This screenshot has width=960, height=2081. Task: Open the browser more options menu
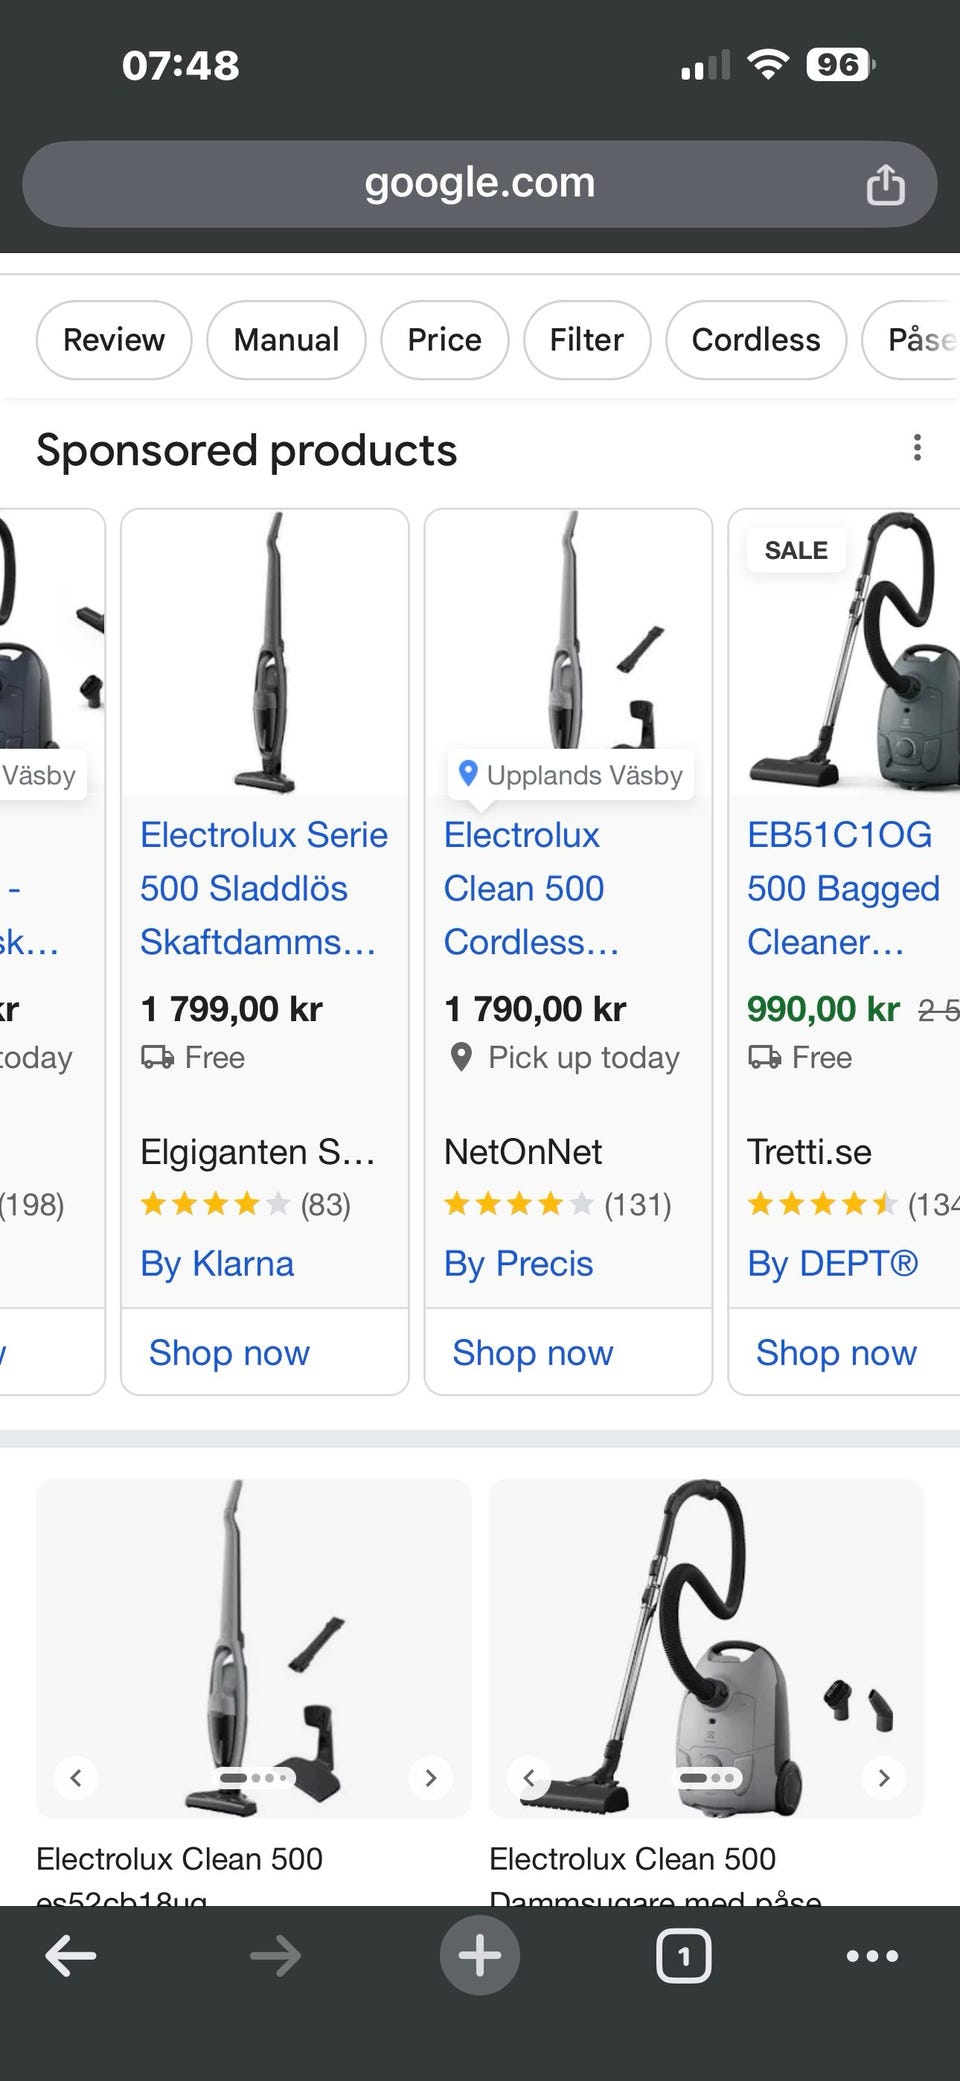872,1955
